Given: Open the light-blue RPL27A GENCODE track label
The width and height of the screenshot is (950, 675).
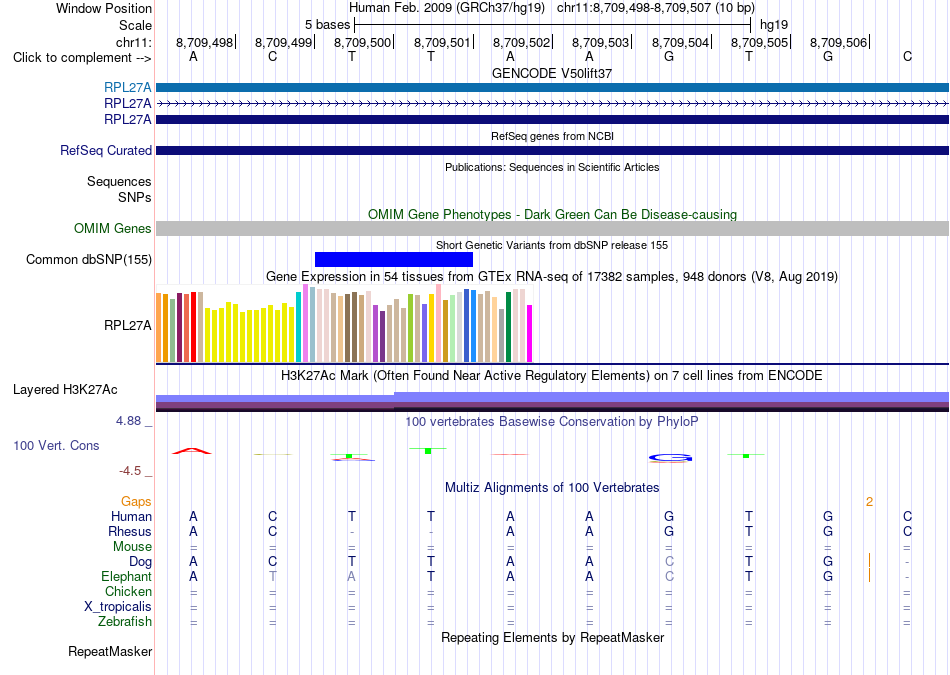Looking at the screenshot, I should click(128, 88).
